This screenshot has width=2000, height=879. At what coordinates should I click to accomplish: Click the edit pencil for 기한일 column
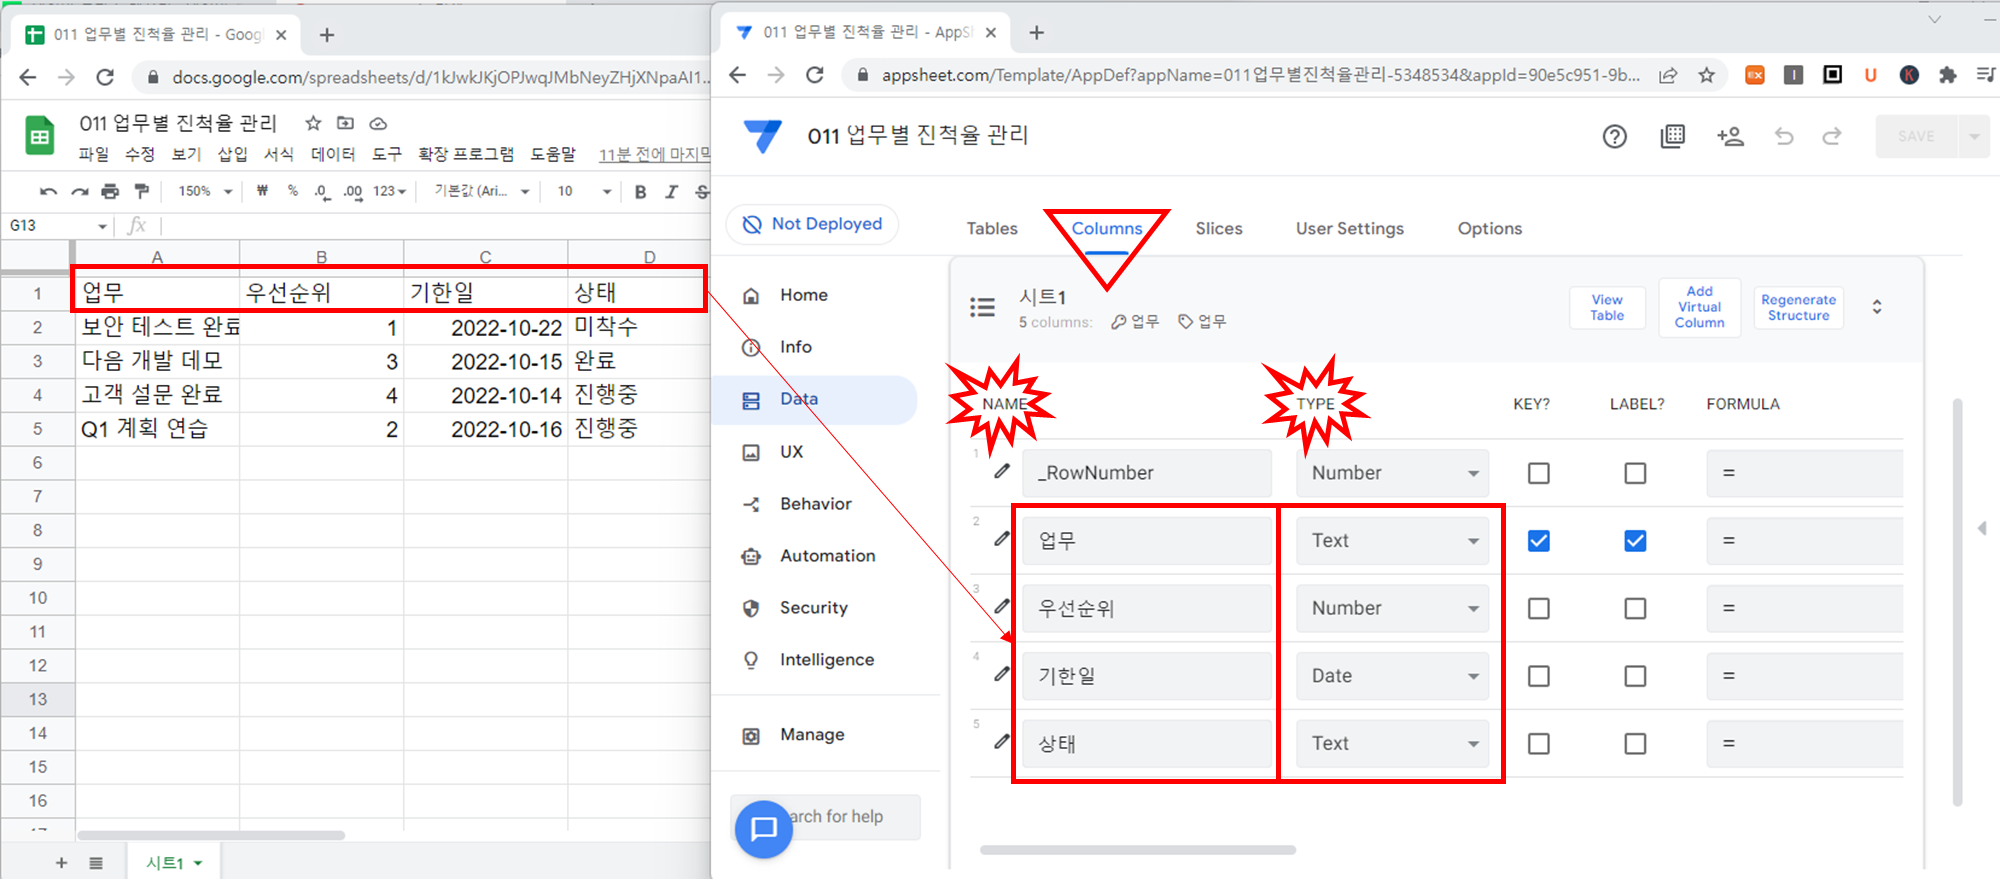tap(1002, 674)
